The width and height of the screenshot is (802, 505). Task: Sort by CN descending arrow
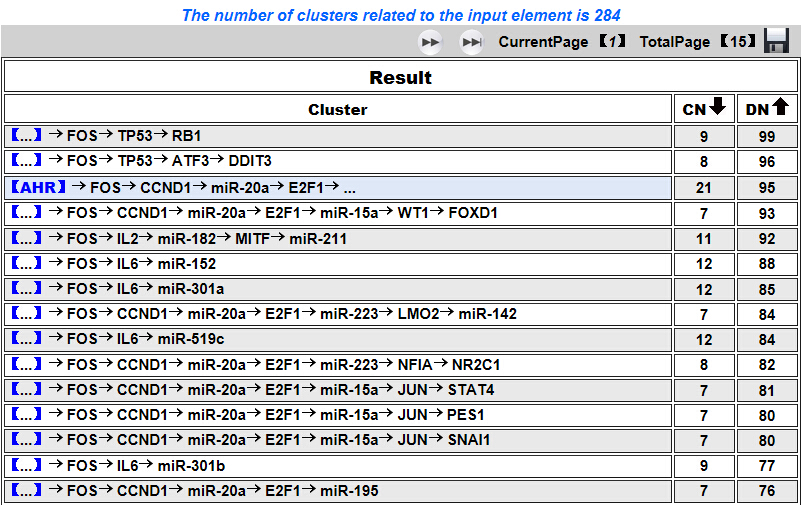[717, 108]
